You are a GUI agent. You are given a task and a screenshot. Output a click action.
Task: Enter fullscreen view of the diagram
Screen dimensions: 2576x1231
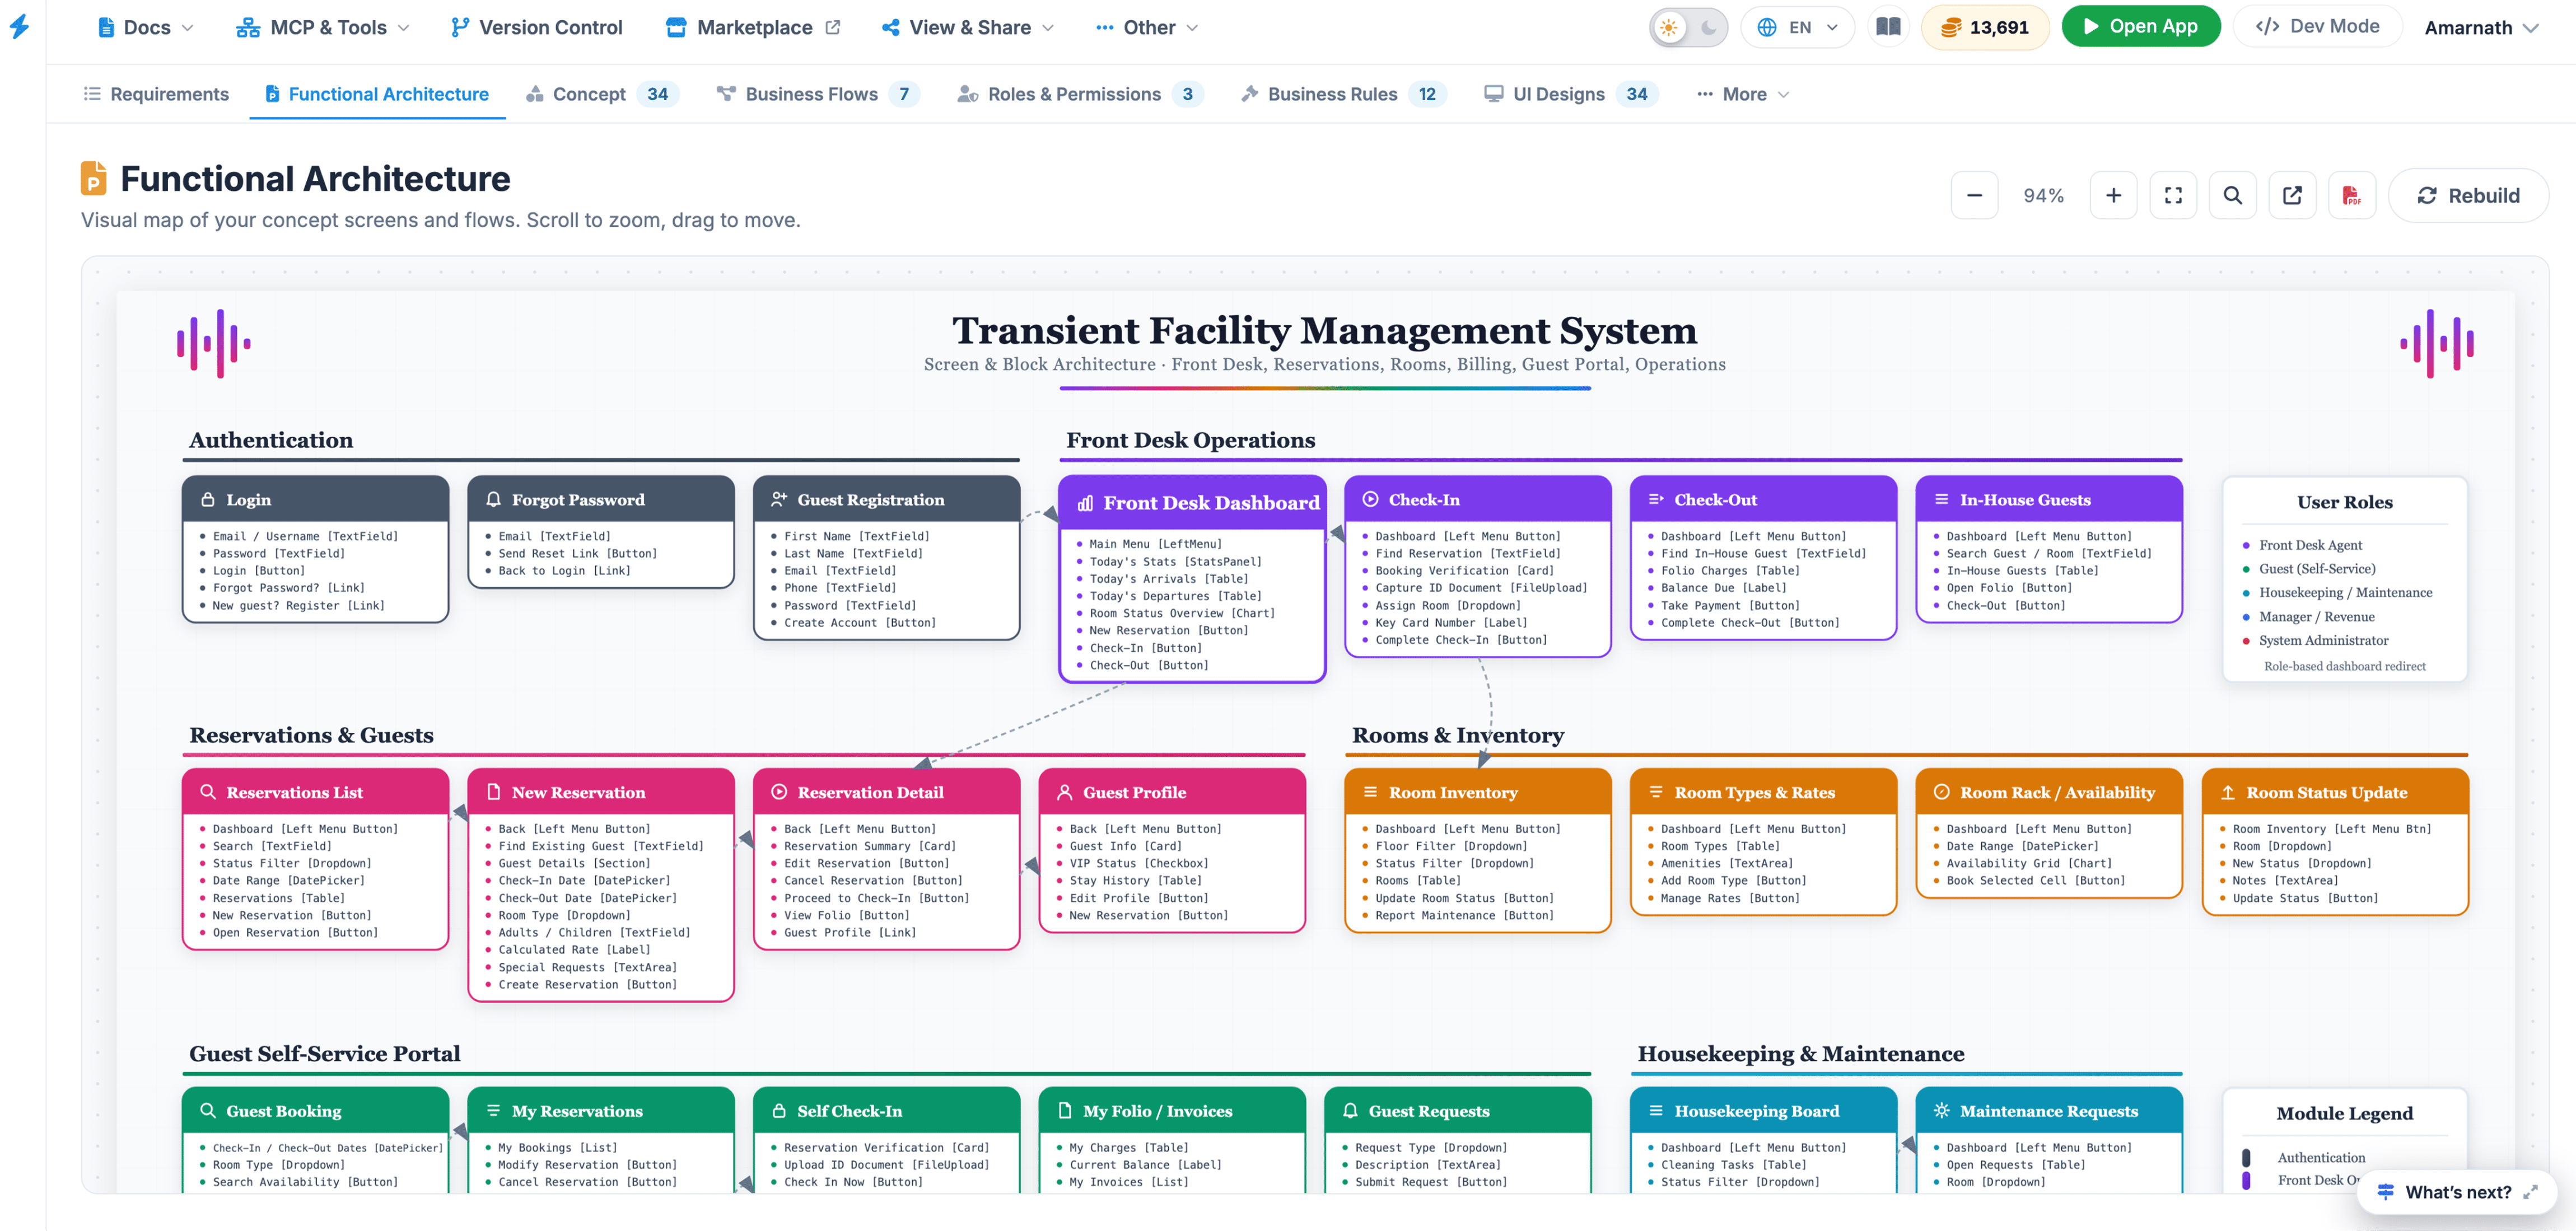pyautogui.click(x=2173, y=196)
